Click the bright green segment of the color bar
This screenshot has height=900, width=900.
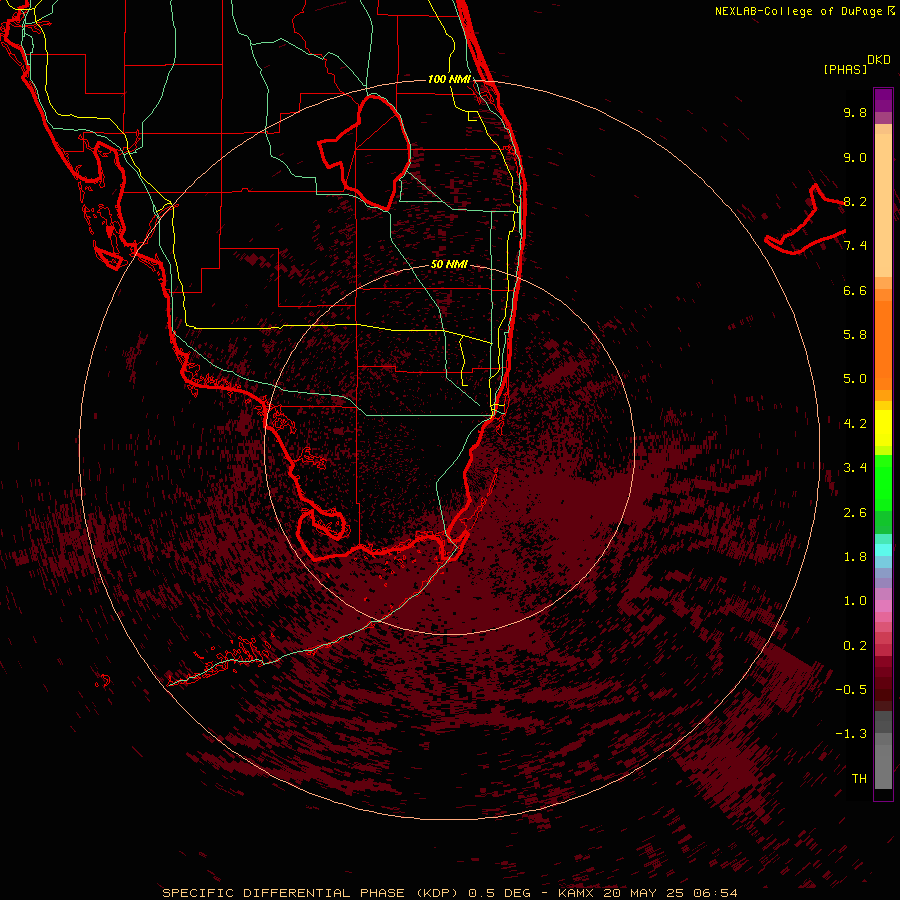coord(883,483)
